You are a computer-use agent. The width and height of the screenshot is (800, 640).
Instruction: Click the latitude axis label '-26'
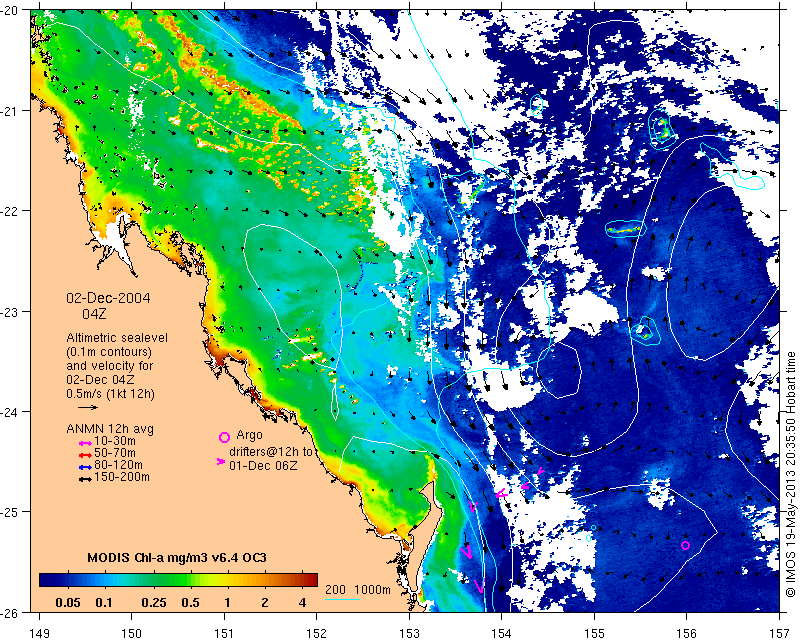9,612
